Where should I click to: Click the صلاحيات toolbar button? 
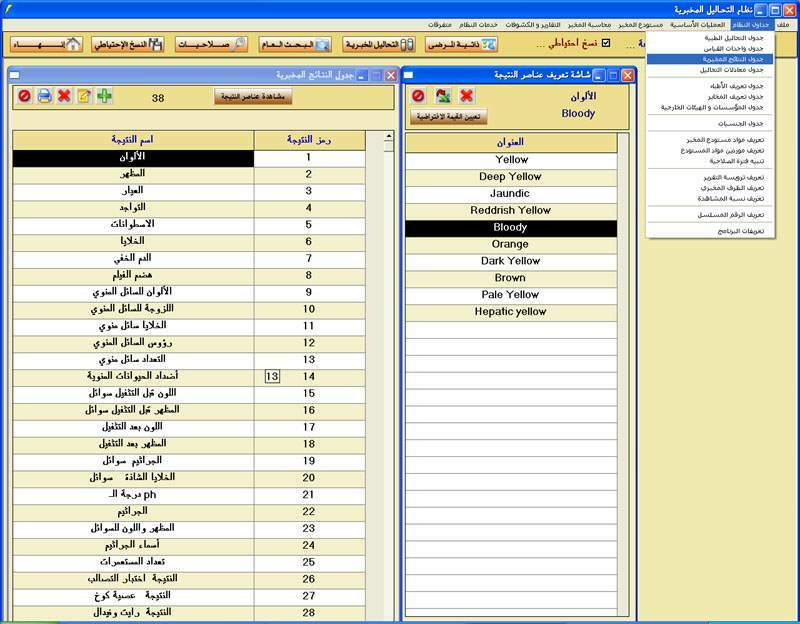pos(212,44)
